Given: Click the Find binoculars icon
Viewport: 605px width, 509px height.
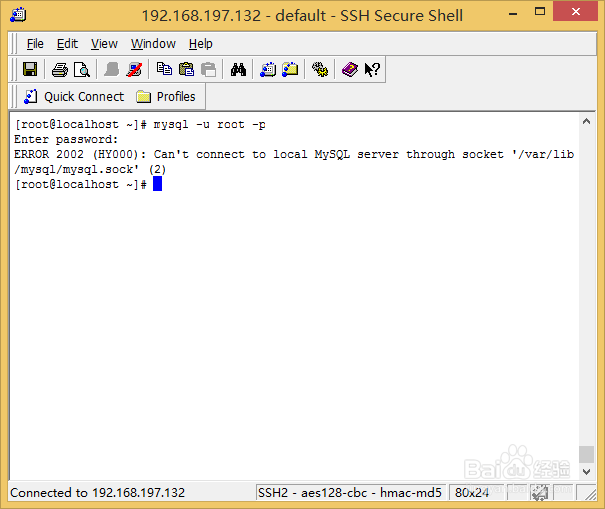Looking at the screenshot, I should pos(238,70).
